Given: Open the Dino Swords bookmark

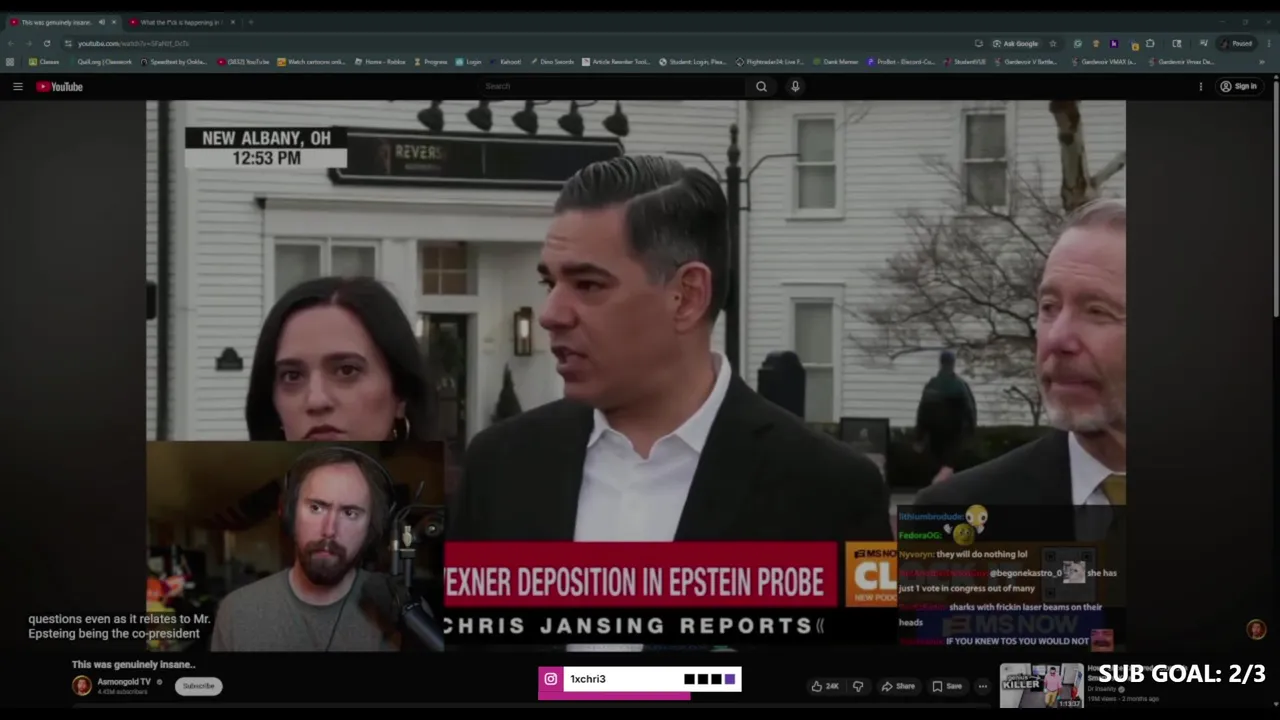Looking at the screenshot, I should pos(551,62).
